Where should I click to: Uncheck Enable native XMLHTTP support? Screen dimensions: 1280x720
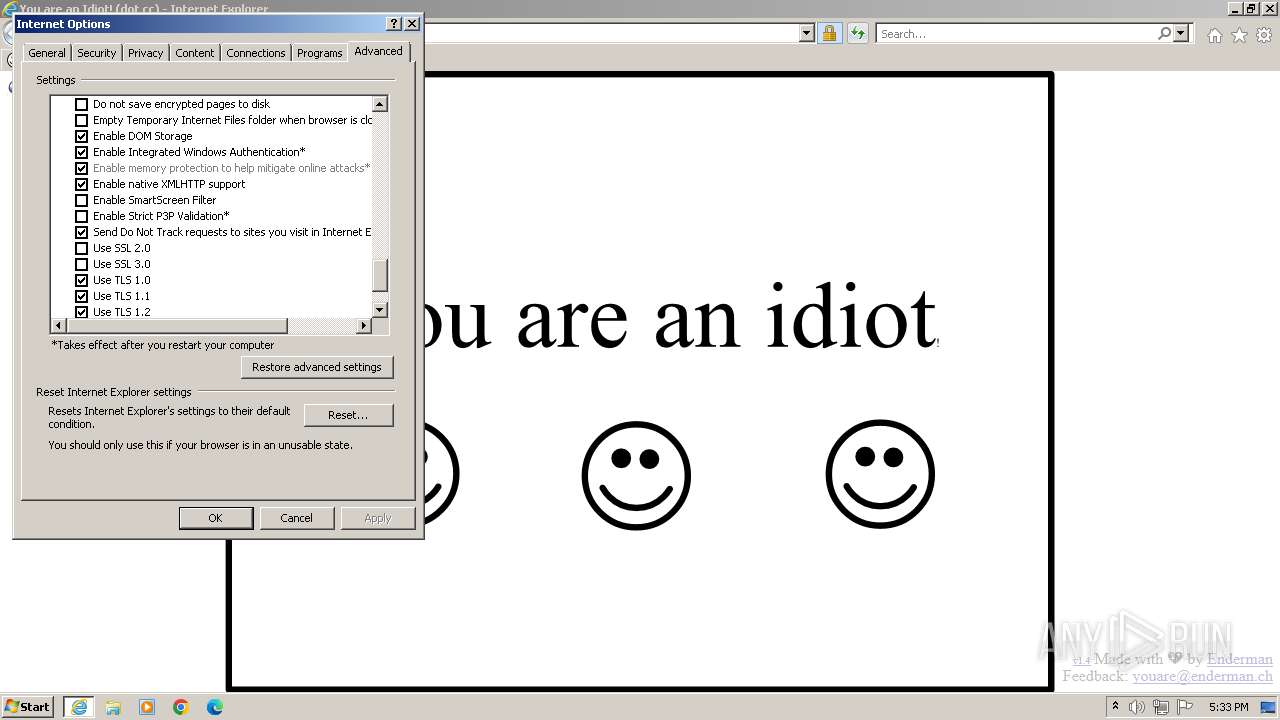(82, 184)
